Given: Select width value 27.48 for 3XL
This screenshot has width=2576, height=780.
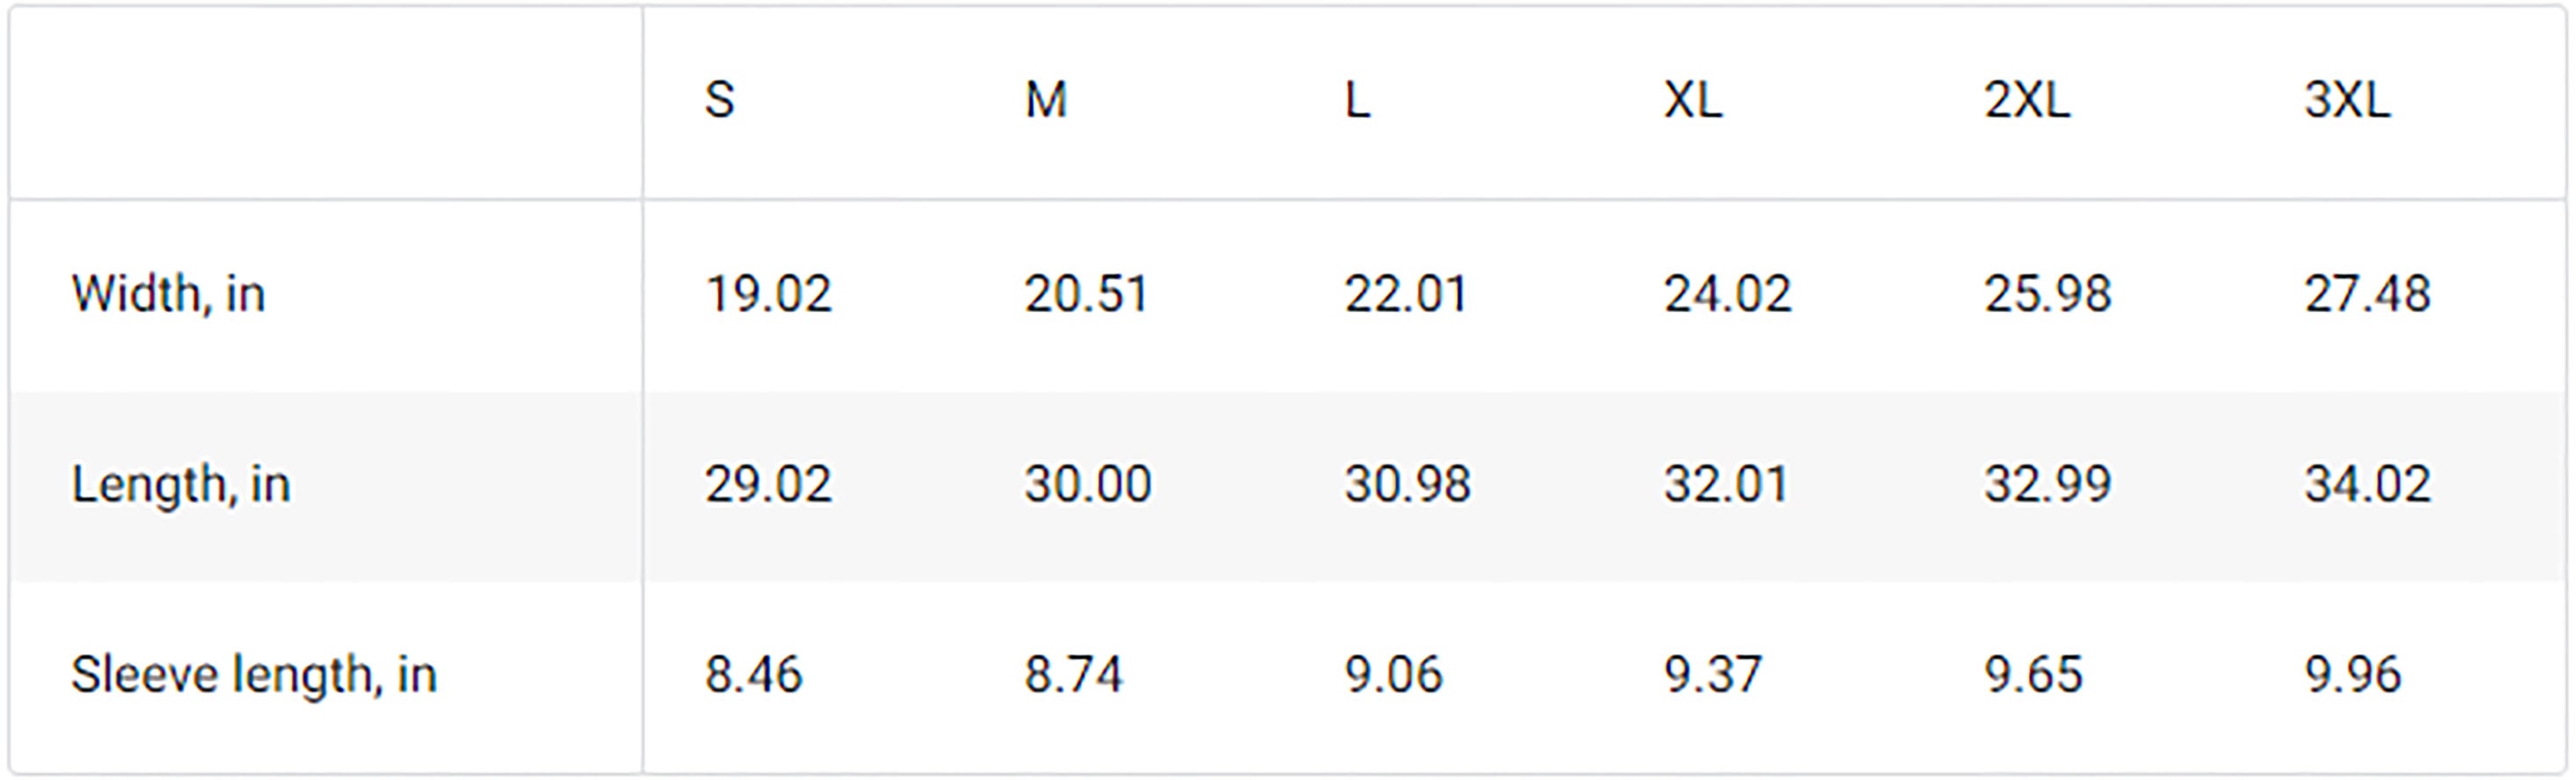Looking at the screenshot, I should [x=2367, y=294].
